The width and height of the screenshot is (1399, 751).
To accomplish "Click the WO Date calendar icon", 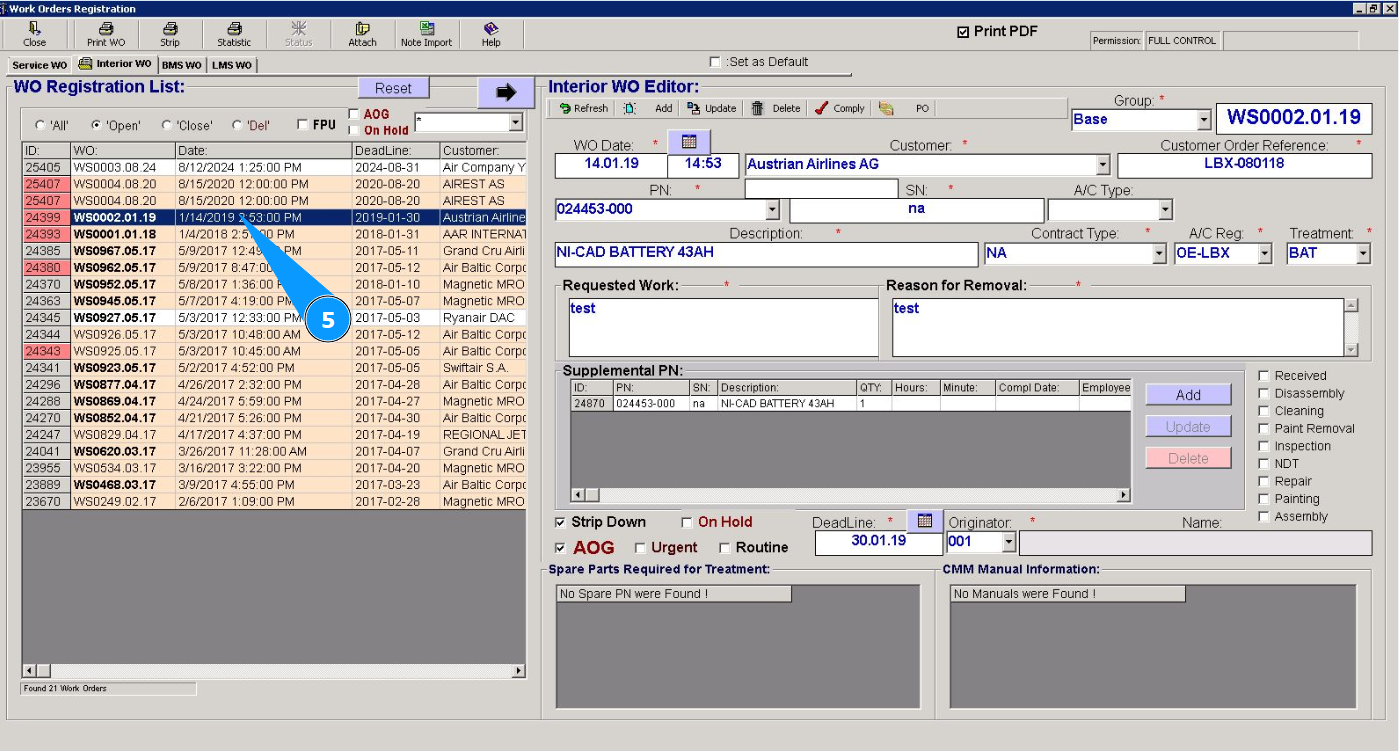I will coord(689,141).
